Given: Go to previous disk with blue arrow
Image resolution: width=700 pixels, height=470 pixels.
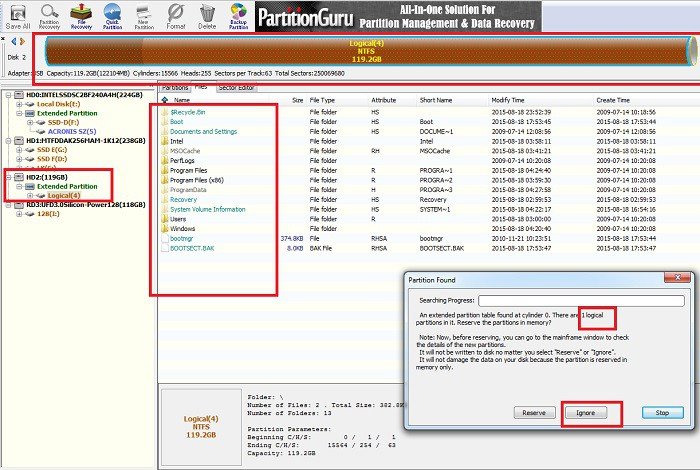Looking at the screenshot, I should pos(13,42).
